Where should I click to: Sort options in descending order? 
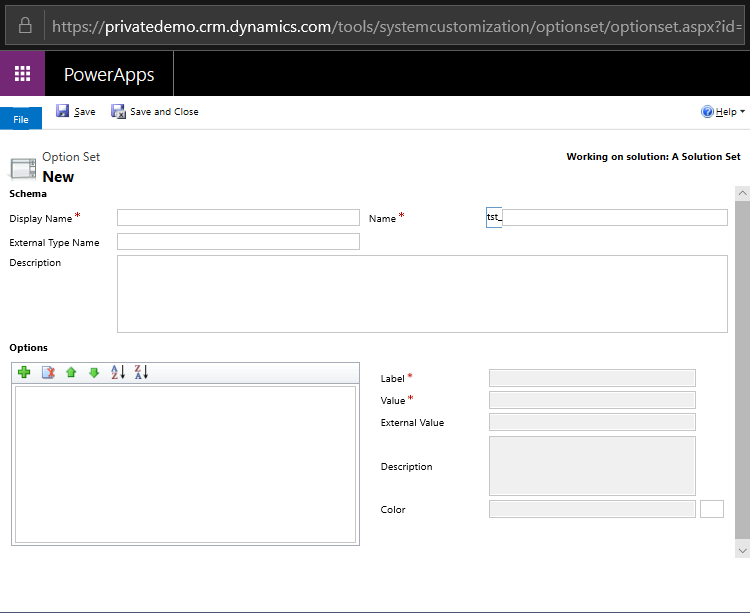click(x=141, y=373)
